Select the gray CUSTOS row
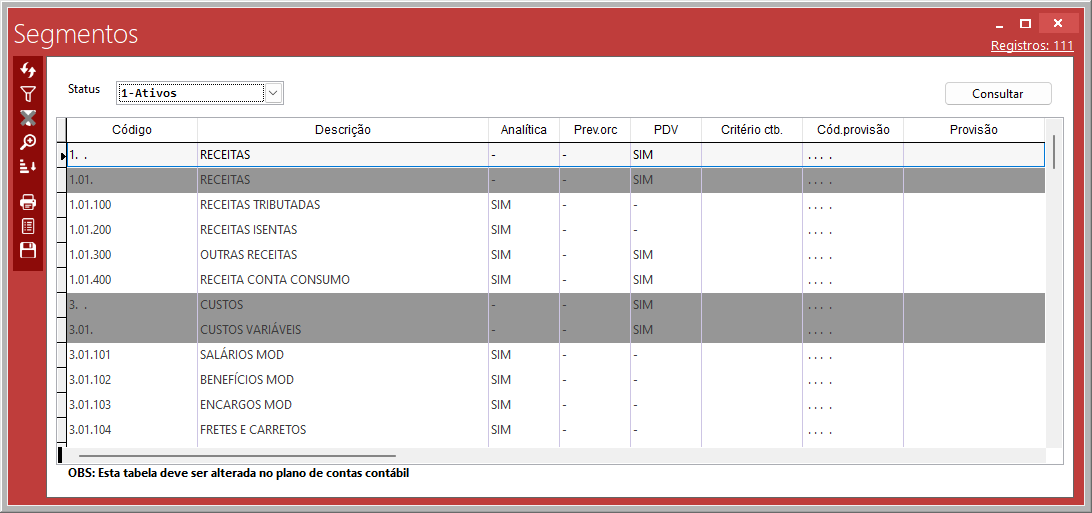 (x=556, y=305)
